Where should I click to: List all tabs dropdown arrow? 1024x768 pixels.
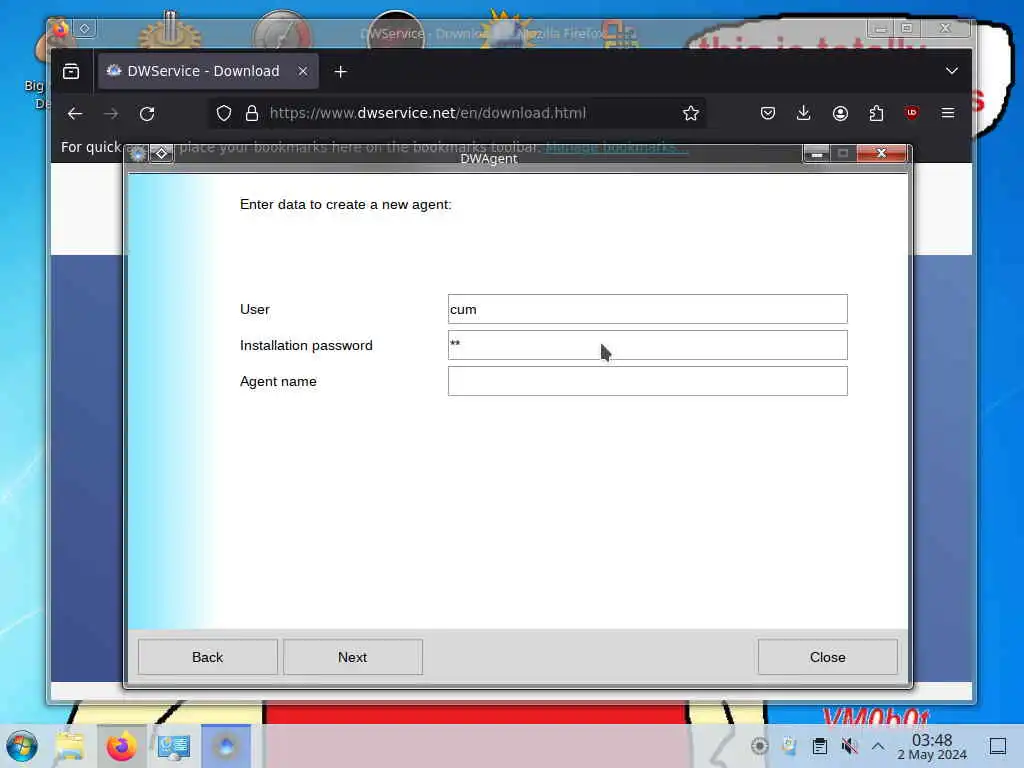point(952,71)
